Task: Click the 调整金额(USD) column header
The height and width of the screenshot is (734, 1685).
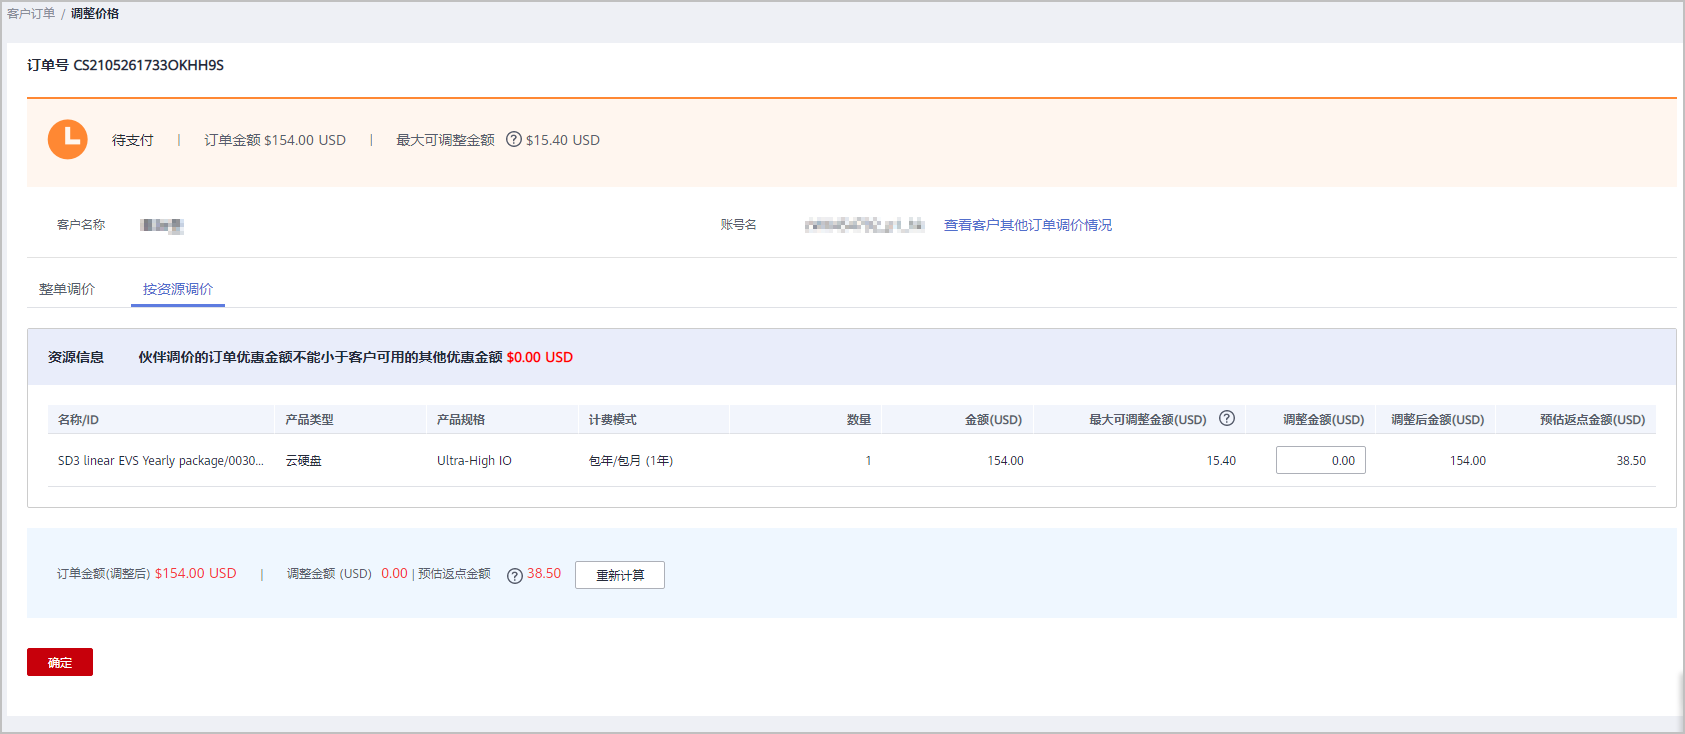Action: coord(1324,420)
